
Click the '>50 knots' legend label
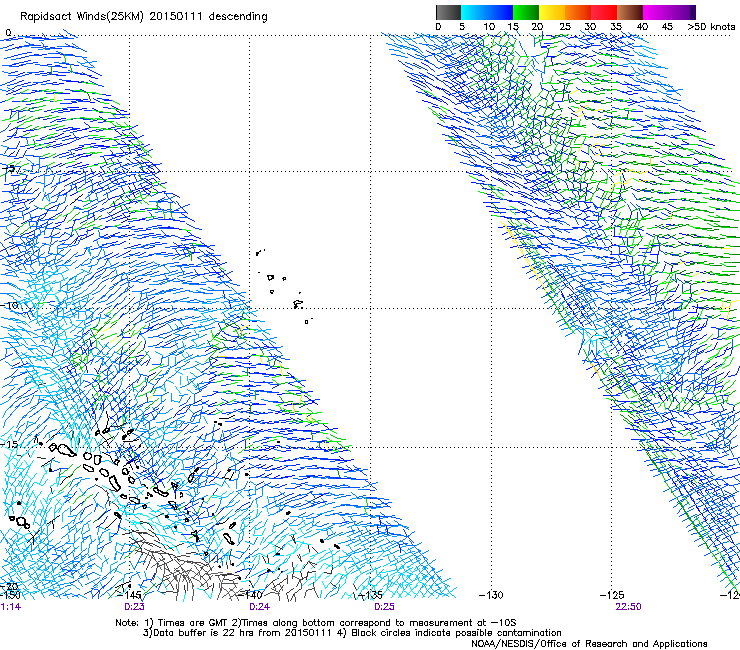(x=711, y=26)
